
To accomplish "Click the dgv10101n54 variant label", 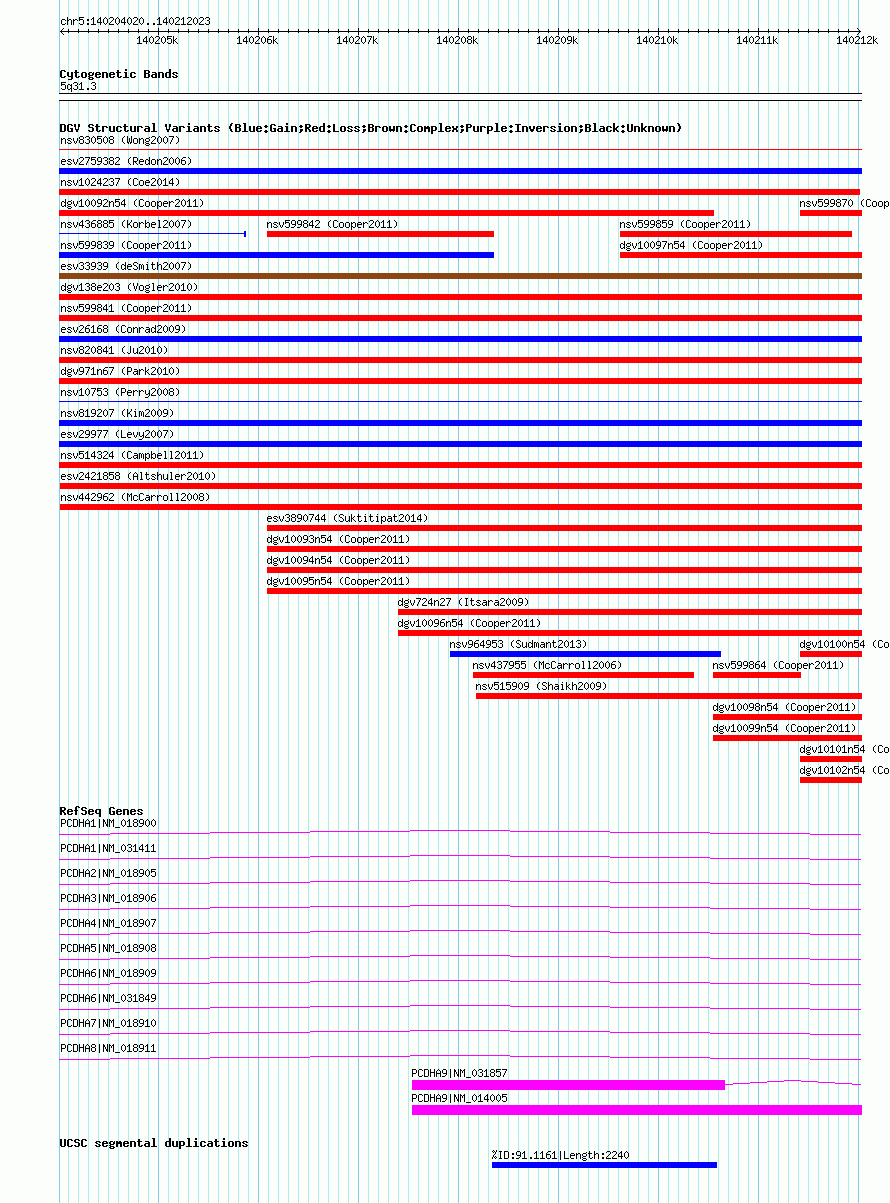I will [844, 749].
